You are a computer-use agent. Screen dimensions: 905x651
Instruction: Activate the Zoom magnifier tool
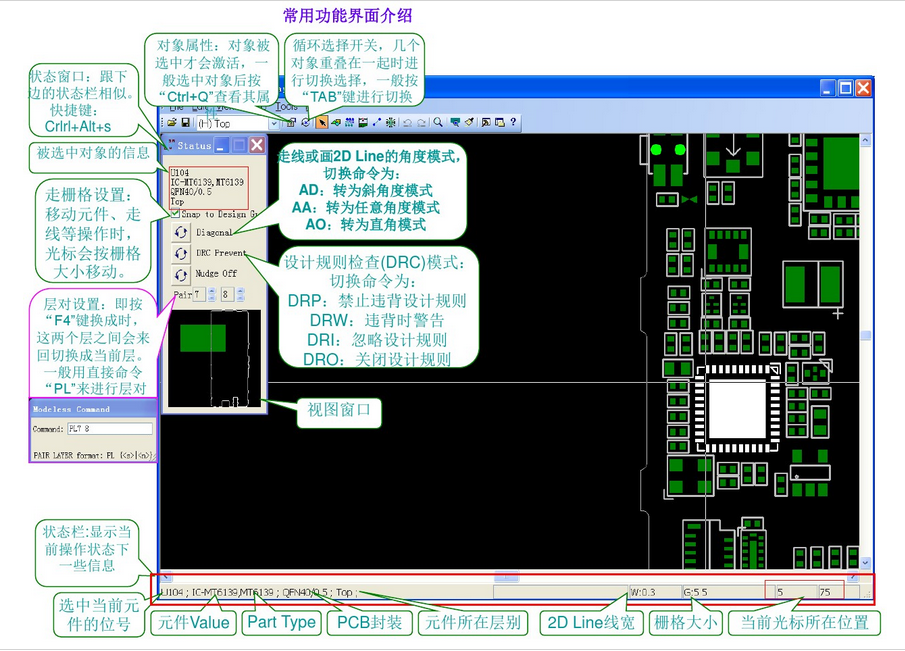pos(437,123)
